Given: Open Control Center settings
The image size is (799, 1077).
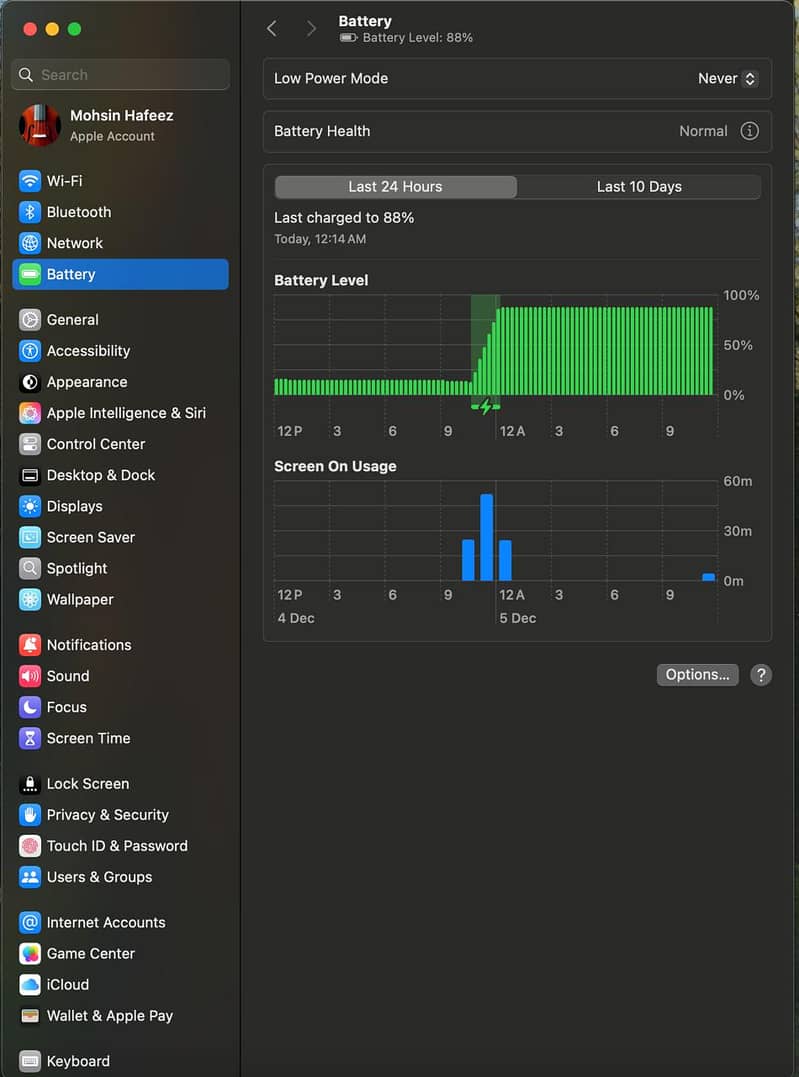Looking at the screenshot, I should 95,444.
